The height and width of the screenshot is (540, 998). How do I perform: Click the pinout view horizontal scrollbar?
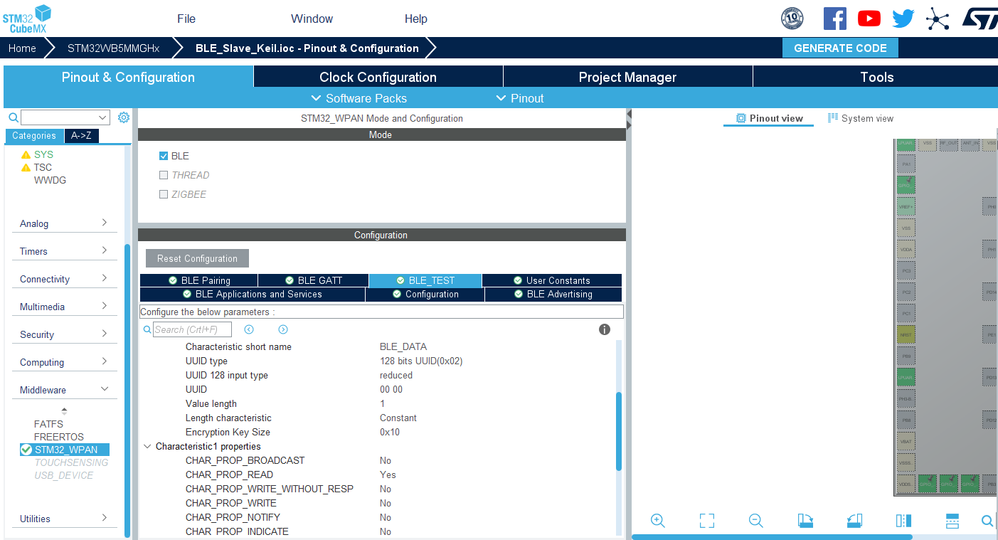pos(772,537)
